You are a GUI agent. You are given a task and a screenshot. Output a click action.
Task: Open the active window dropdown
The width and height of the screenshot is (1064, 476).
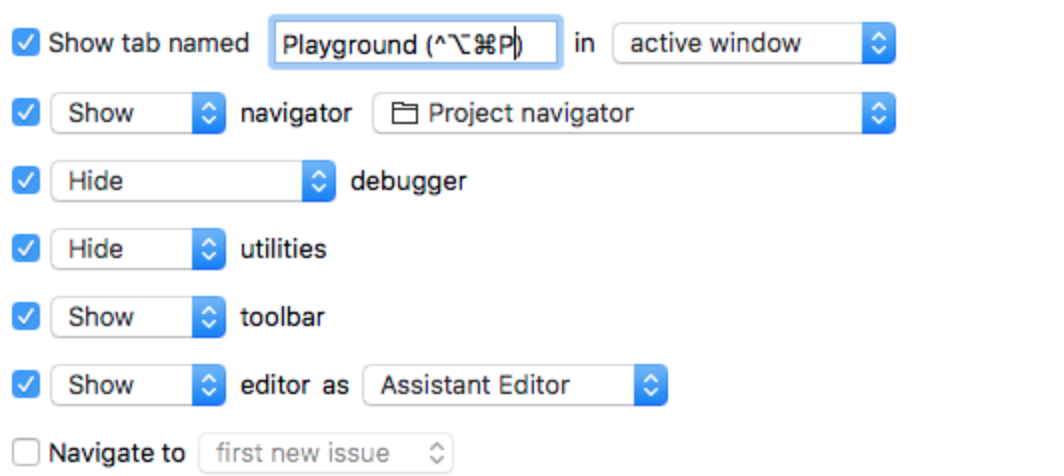pos(753,44)
